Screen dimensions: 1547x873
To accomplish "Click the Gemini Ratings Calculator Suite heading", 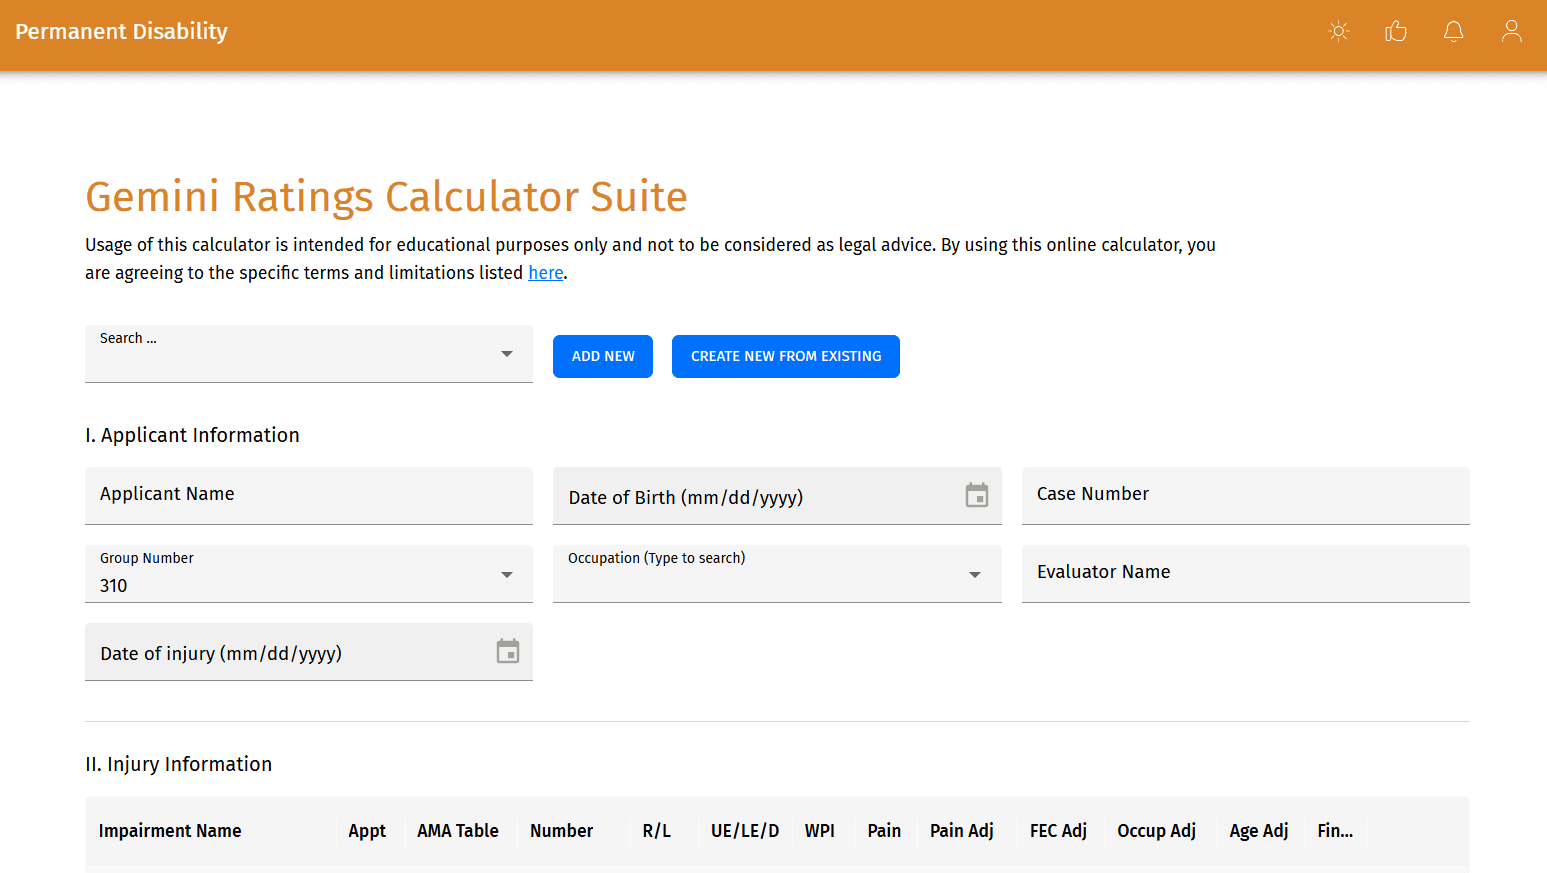I will (386, 197).
